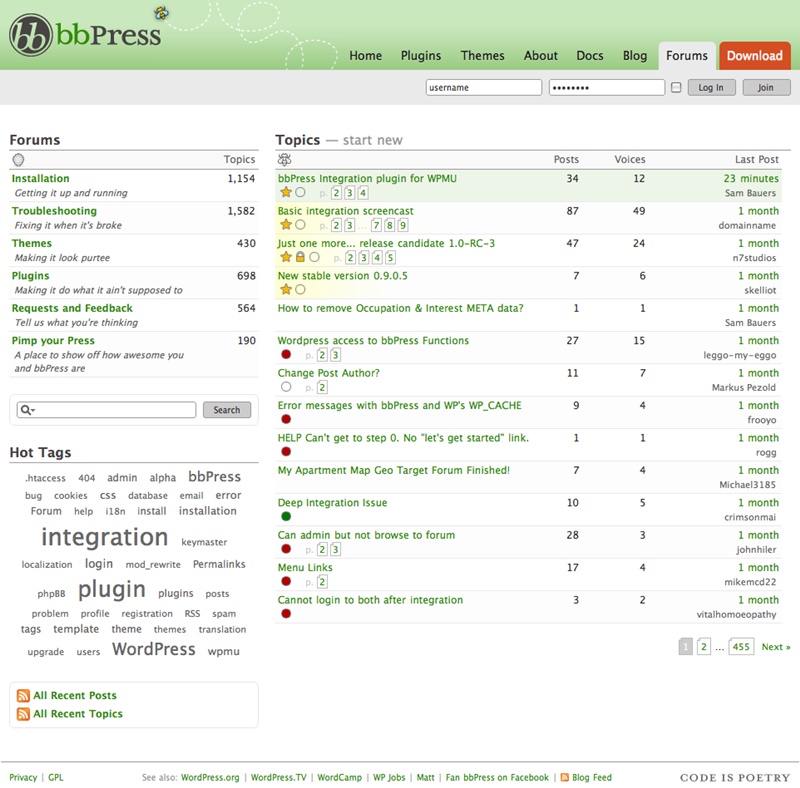The height and width of the screenshot is (788, 800).
Task: Click the star icon under Basic integration screencast
Action: tap(286, 225)
